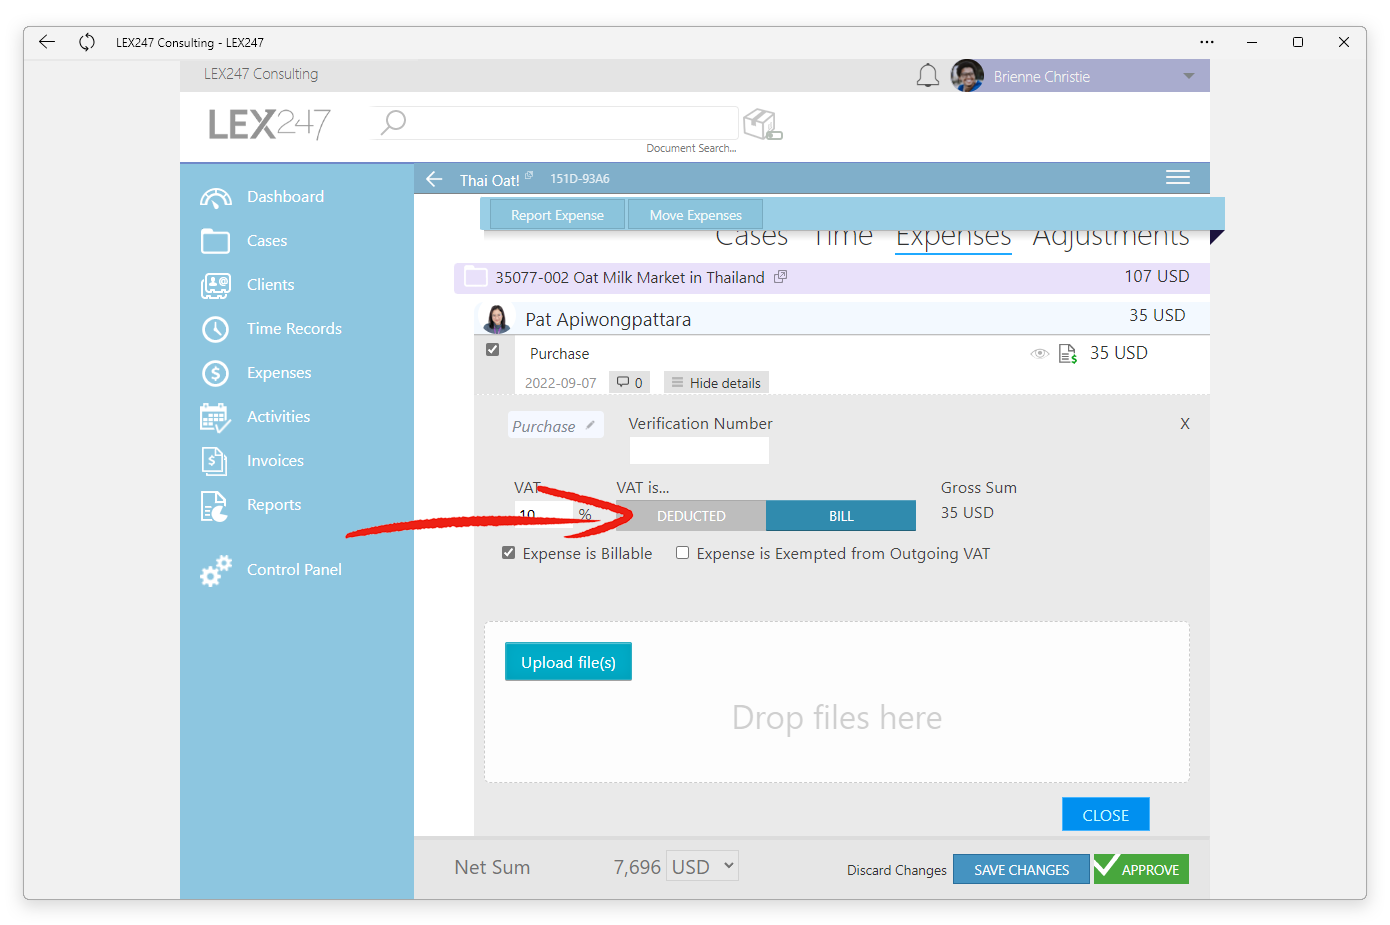Click the expense document icon next to 35 USD
Screen dimensions: 1390x925
(x=1068, y=354)
